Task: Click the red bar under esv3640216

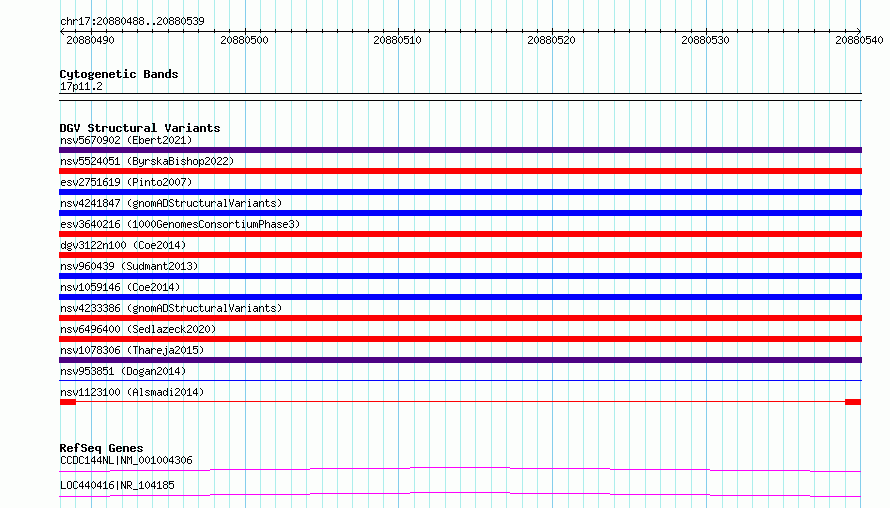Action: 460,234
